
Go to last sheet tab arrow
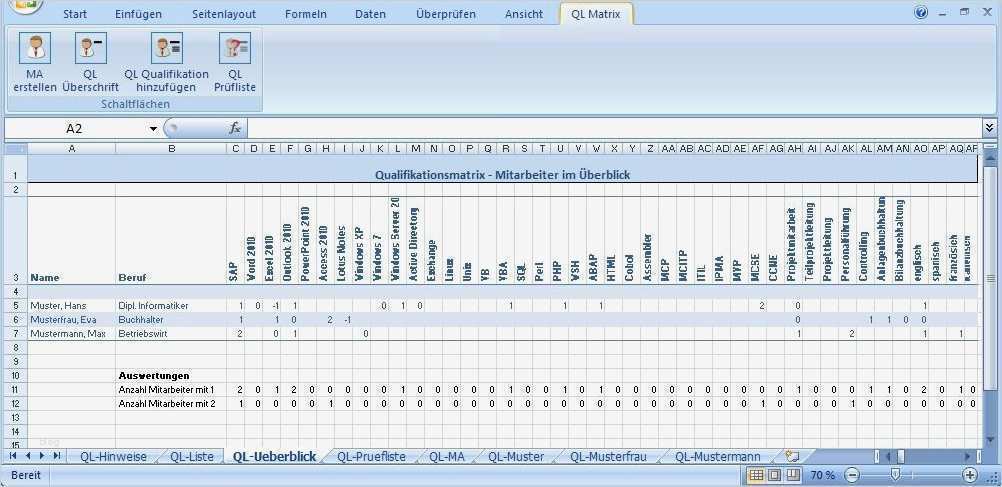tap(57, 456)
